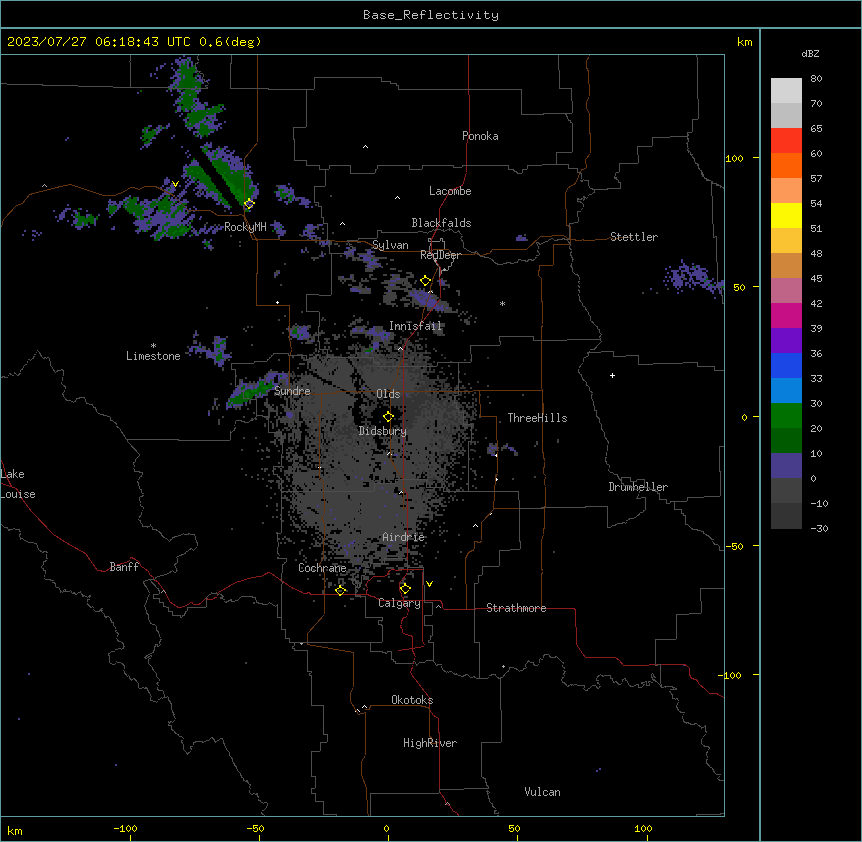Click the Innisfail label
Viewport: 862px width, 842px height.
pyautogui.click(x=416, y=326)
